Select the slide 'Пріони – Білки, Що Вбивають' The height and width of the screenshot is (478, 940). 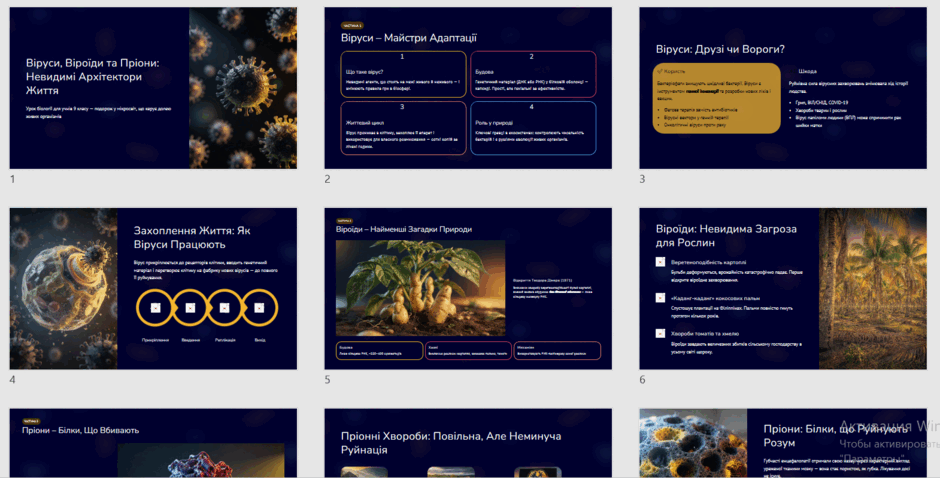coord(153,443)
